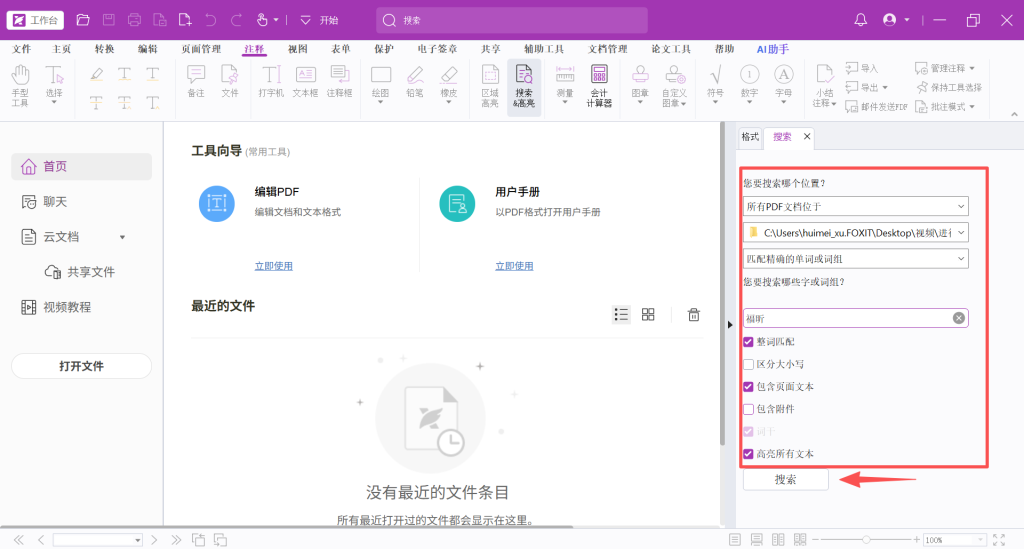
Task: Switch recent files to list view
Action: [621, 315]
